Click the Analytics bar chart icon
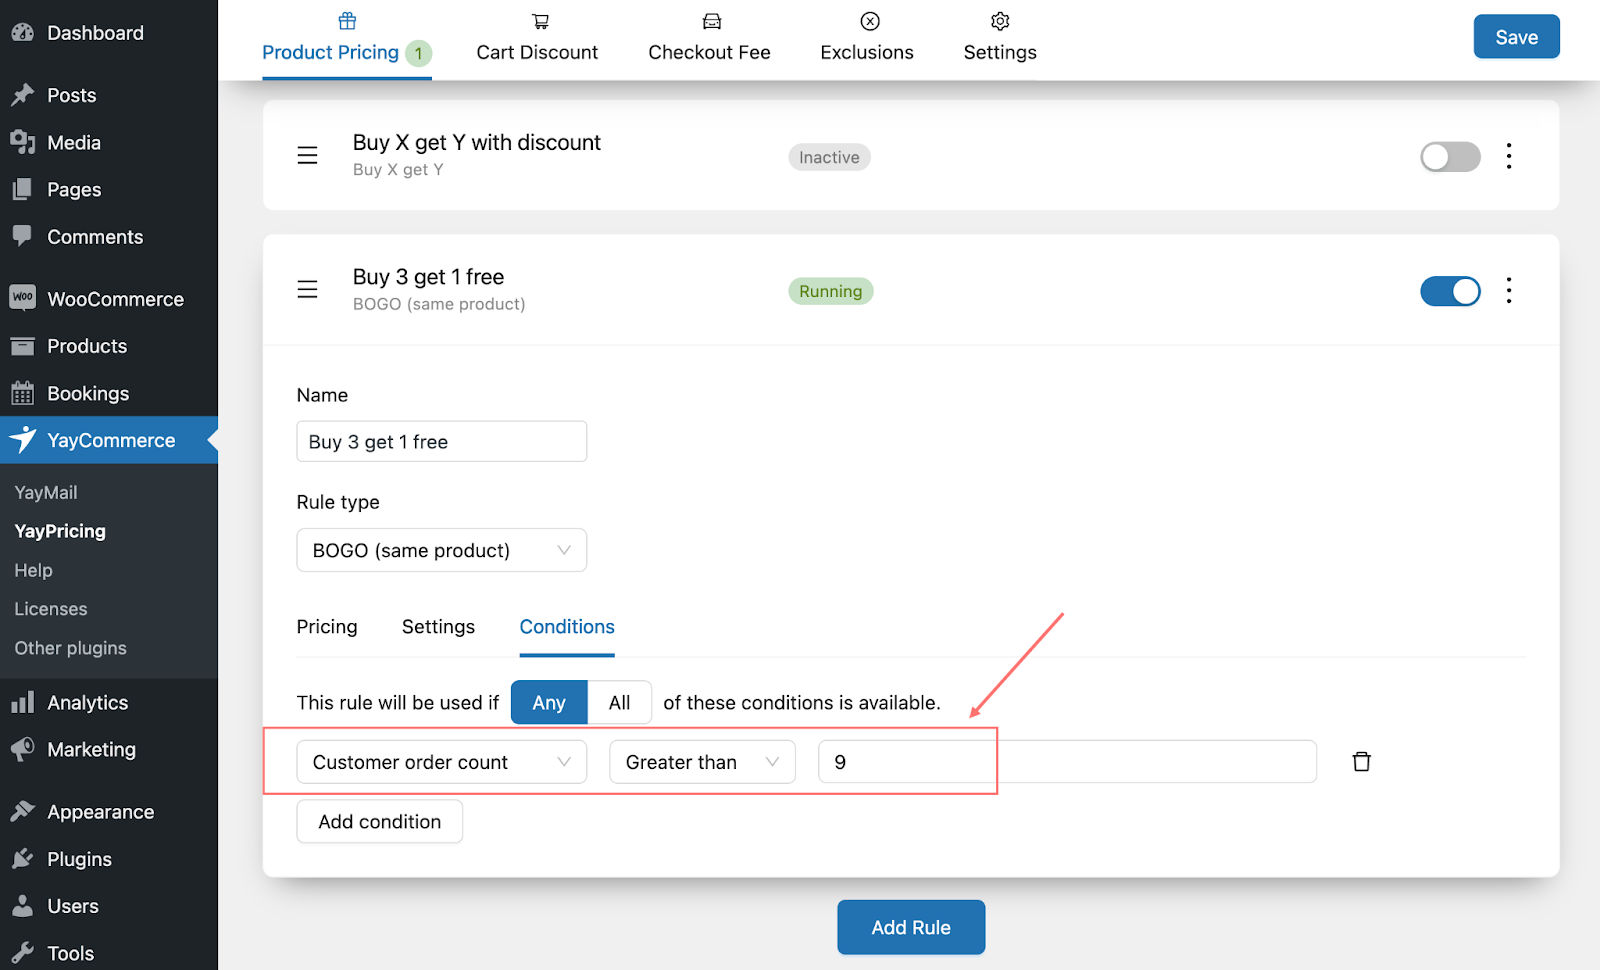This screenshot has height=970, width=1600. click(x=22, y=702)
